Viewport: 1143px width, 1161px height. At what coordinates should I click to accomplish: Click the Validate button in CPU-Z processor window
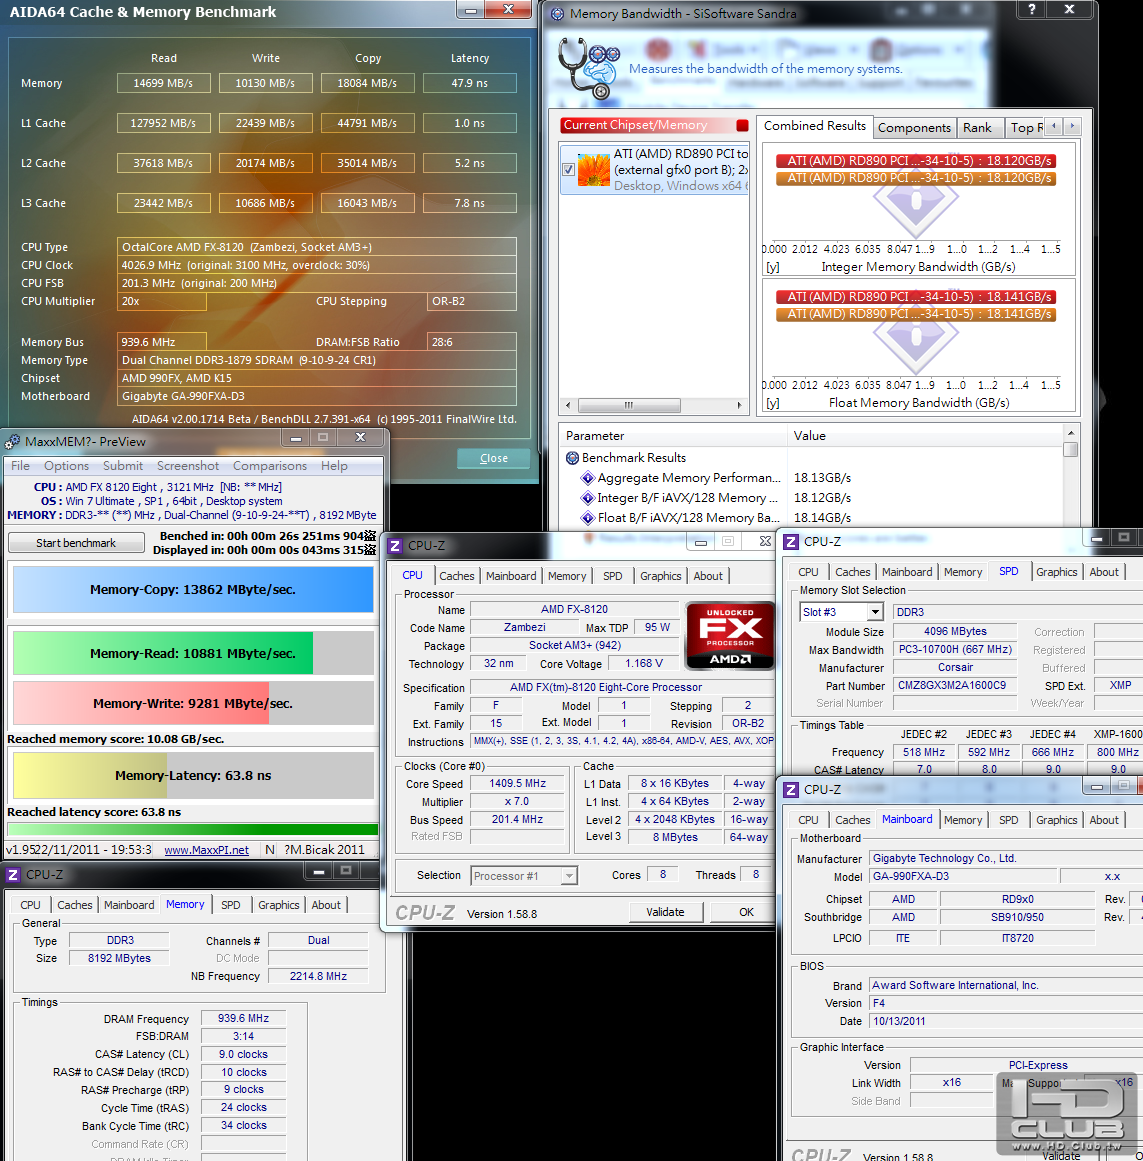tap(665, 912)
